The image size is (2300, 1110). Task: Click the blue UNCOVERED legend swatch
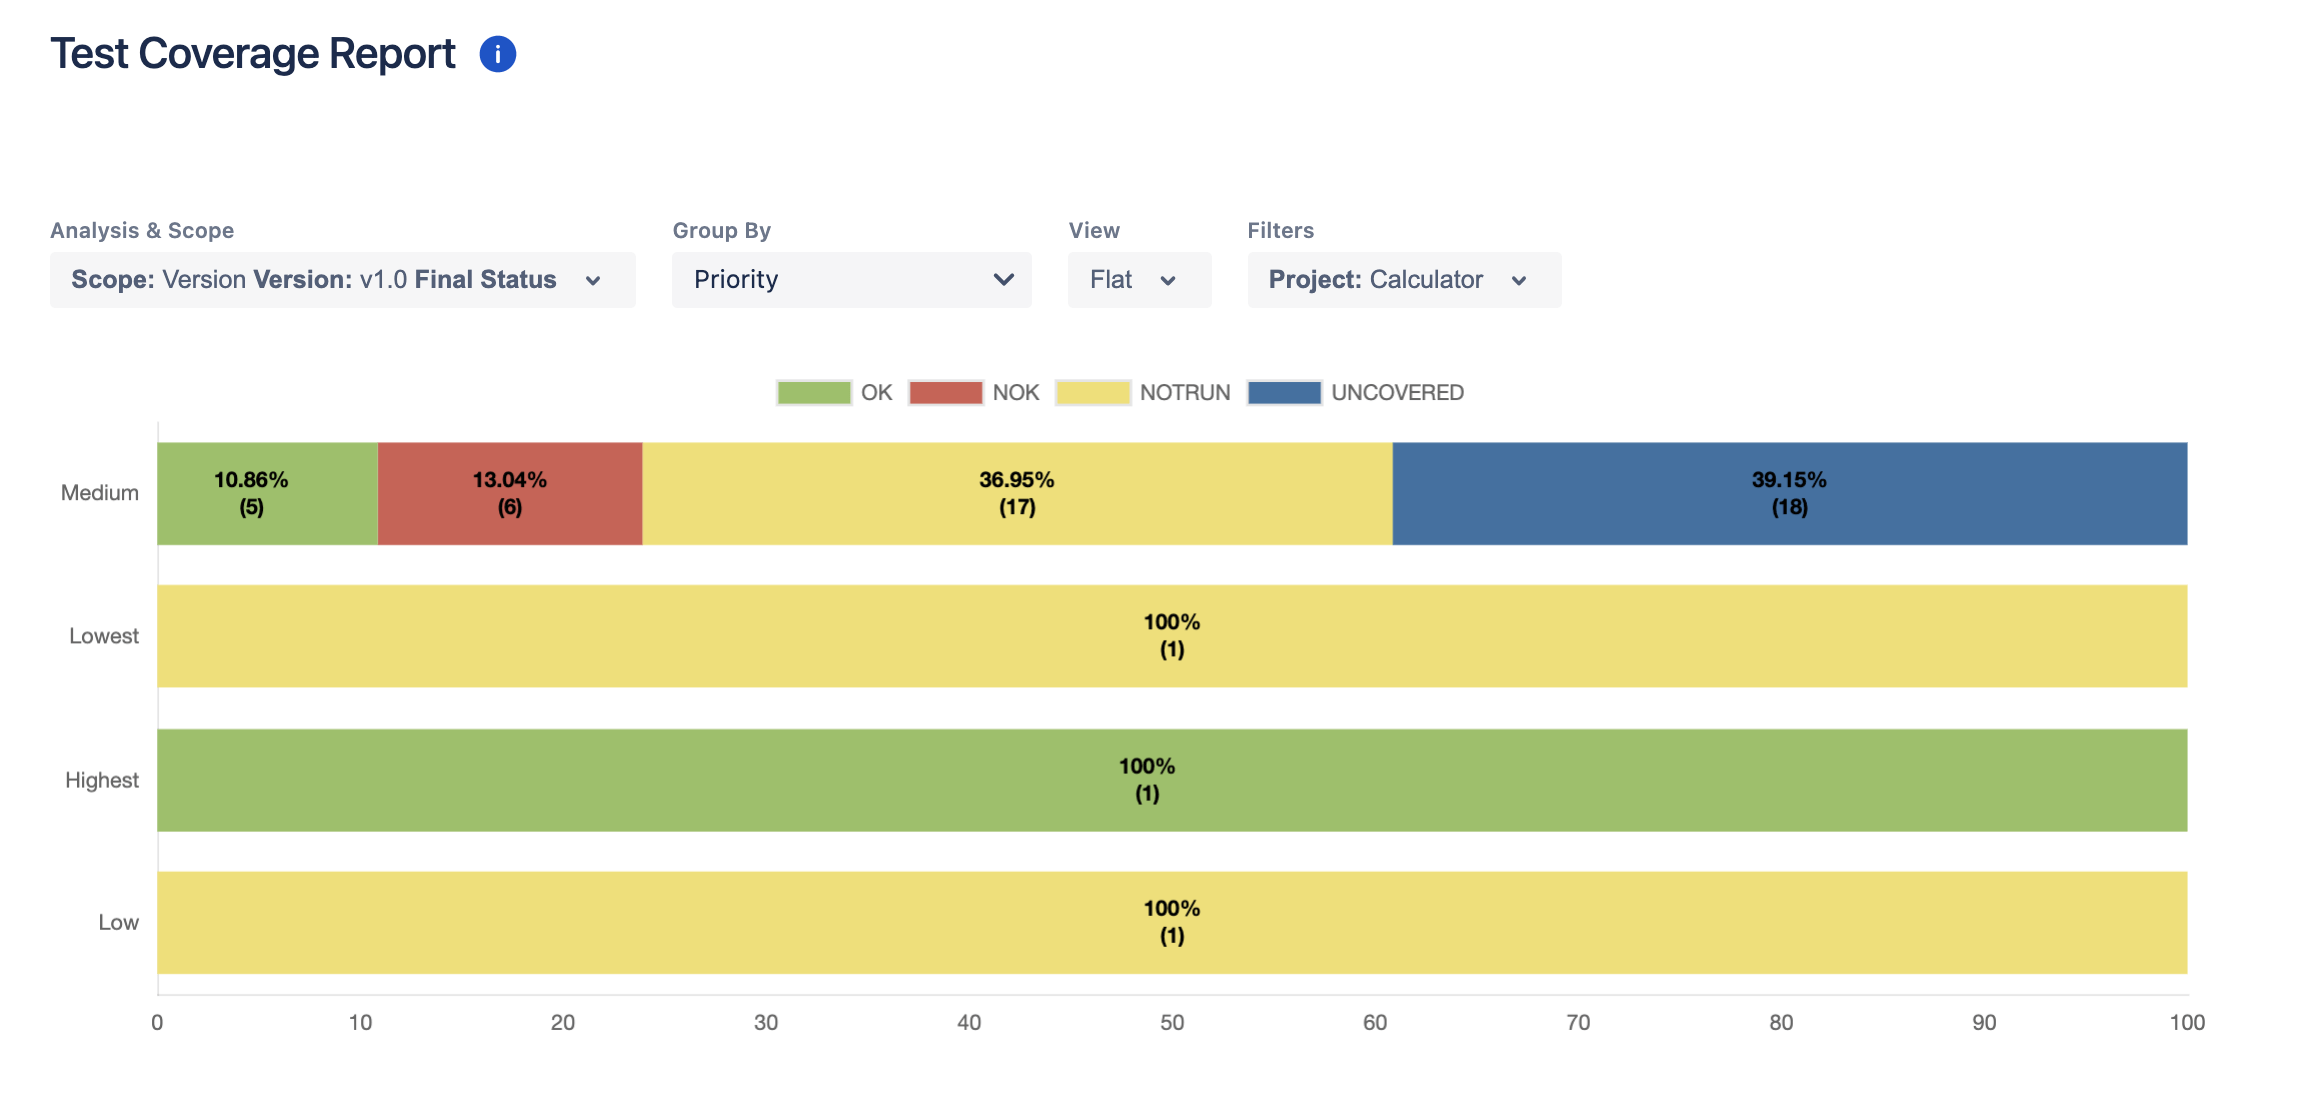[1283, 391]
